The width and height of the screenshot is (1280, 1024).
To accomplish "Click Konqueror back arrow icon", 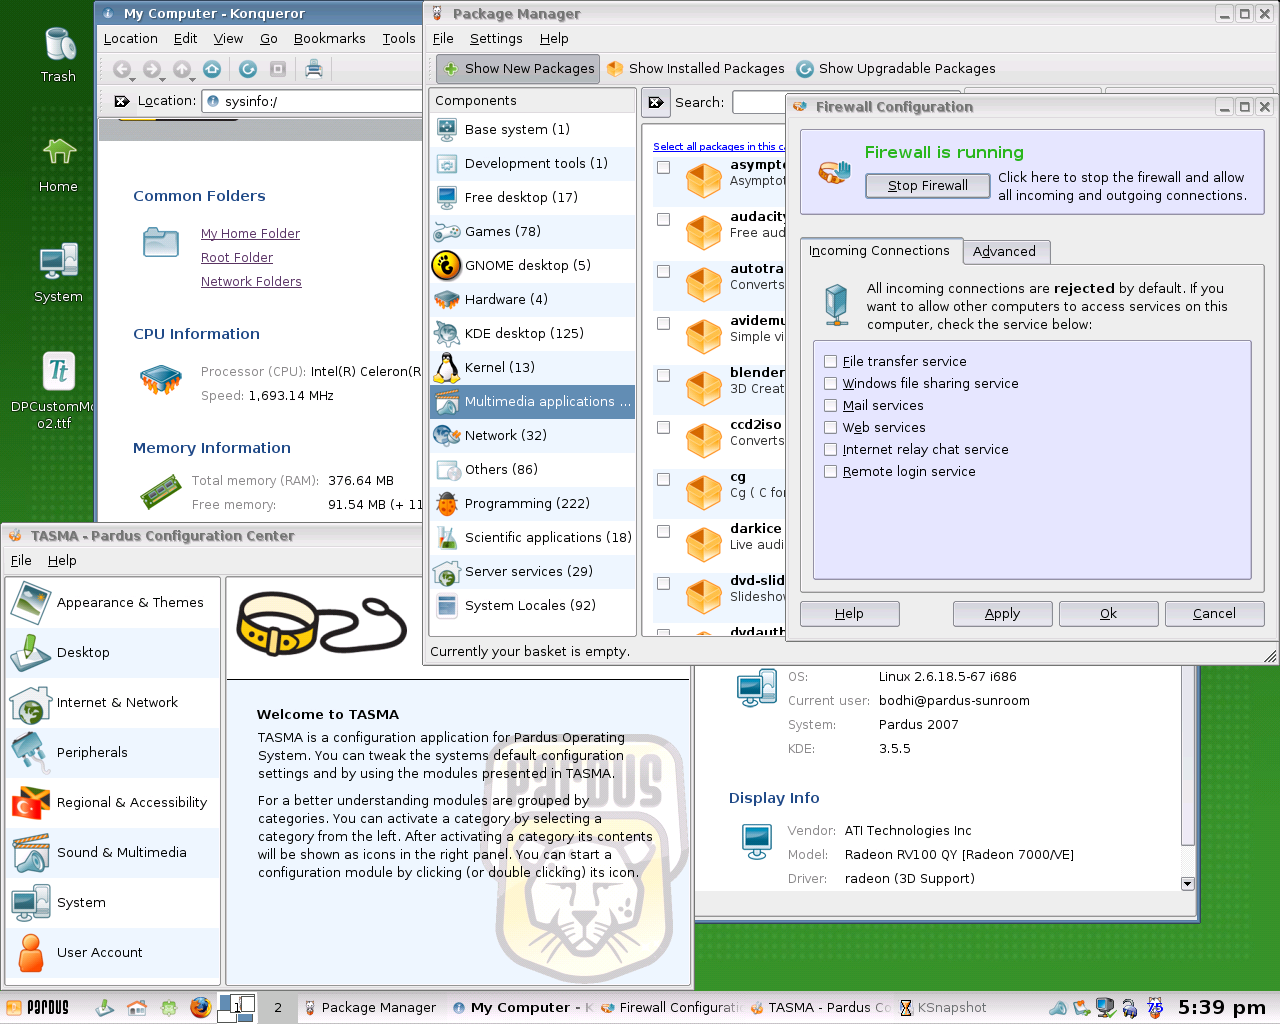I will click(122, 69).
